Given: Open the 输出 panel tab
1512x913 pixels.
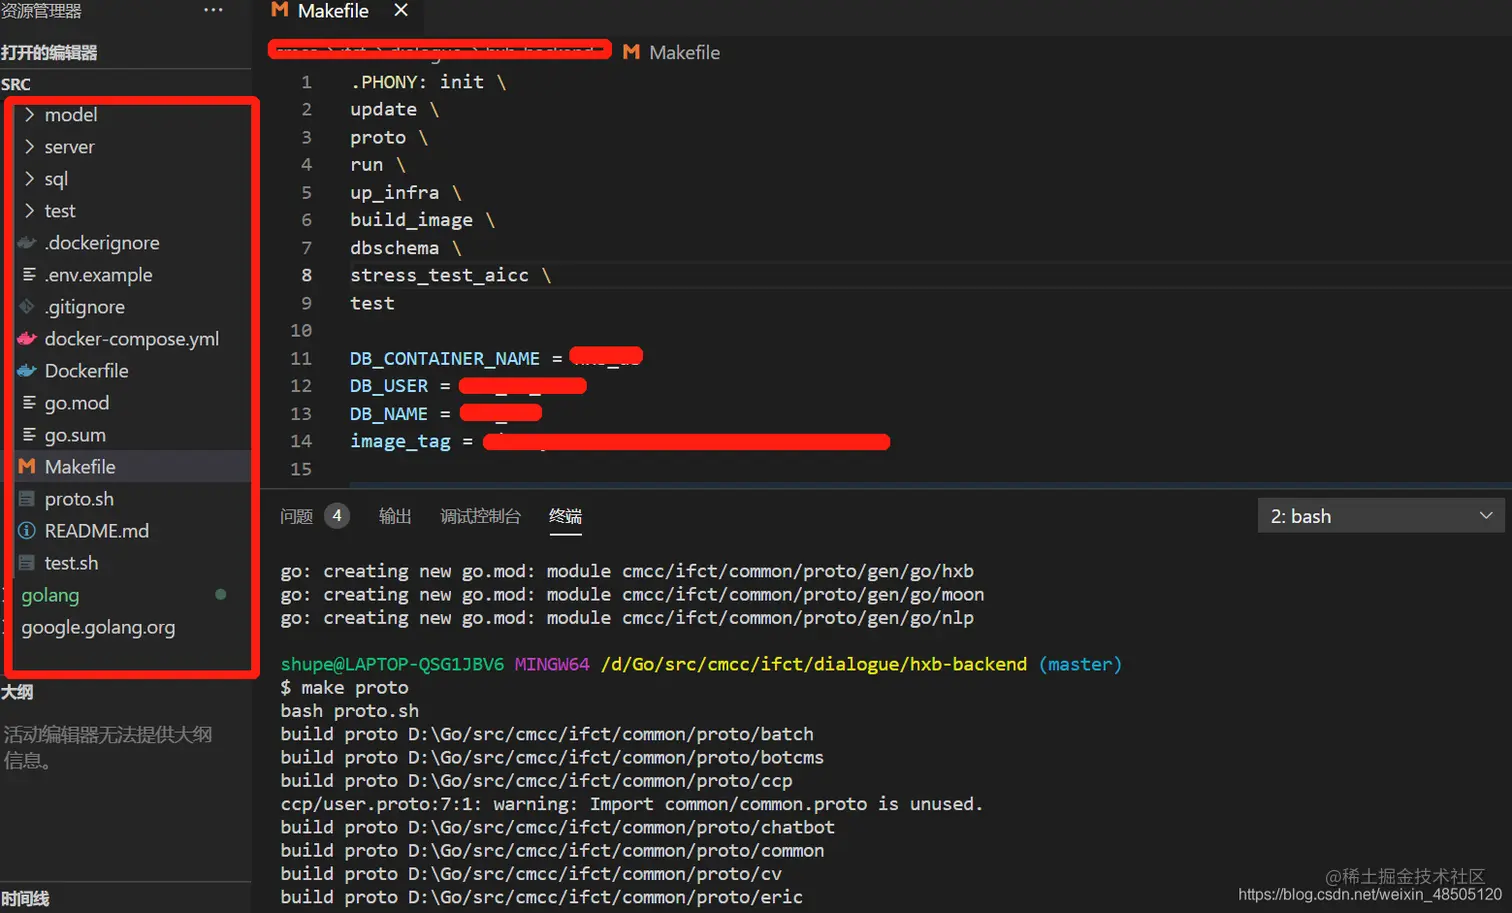Looking at the screenshot, I should 395,516.
